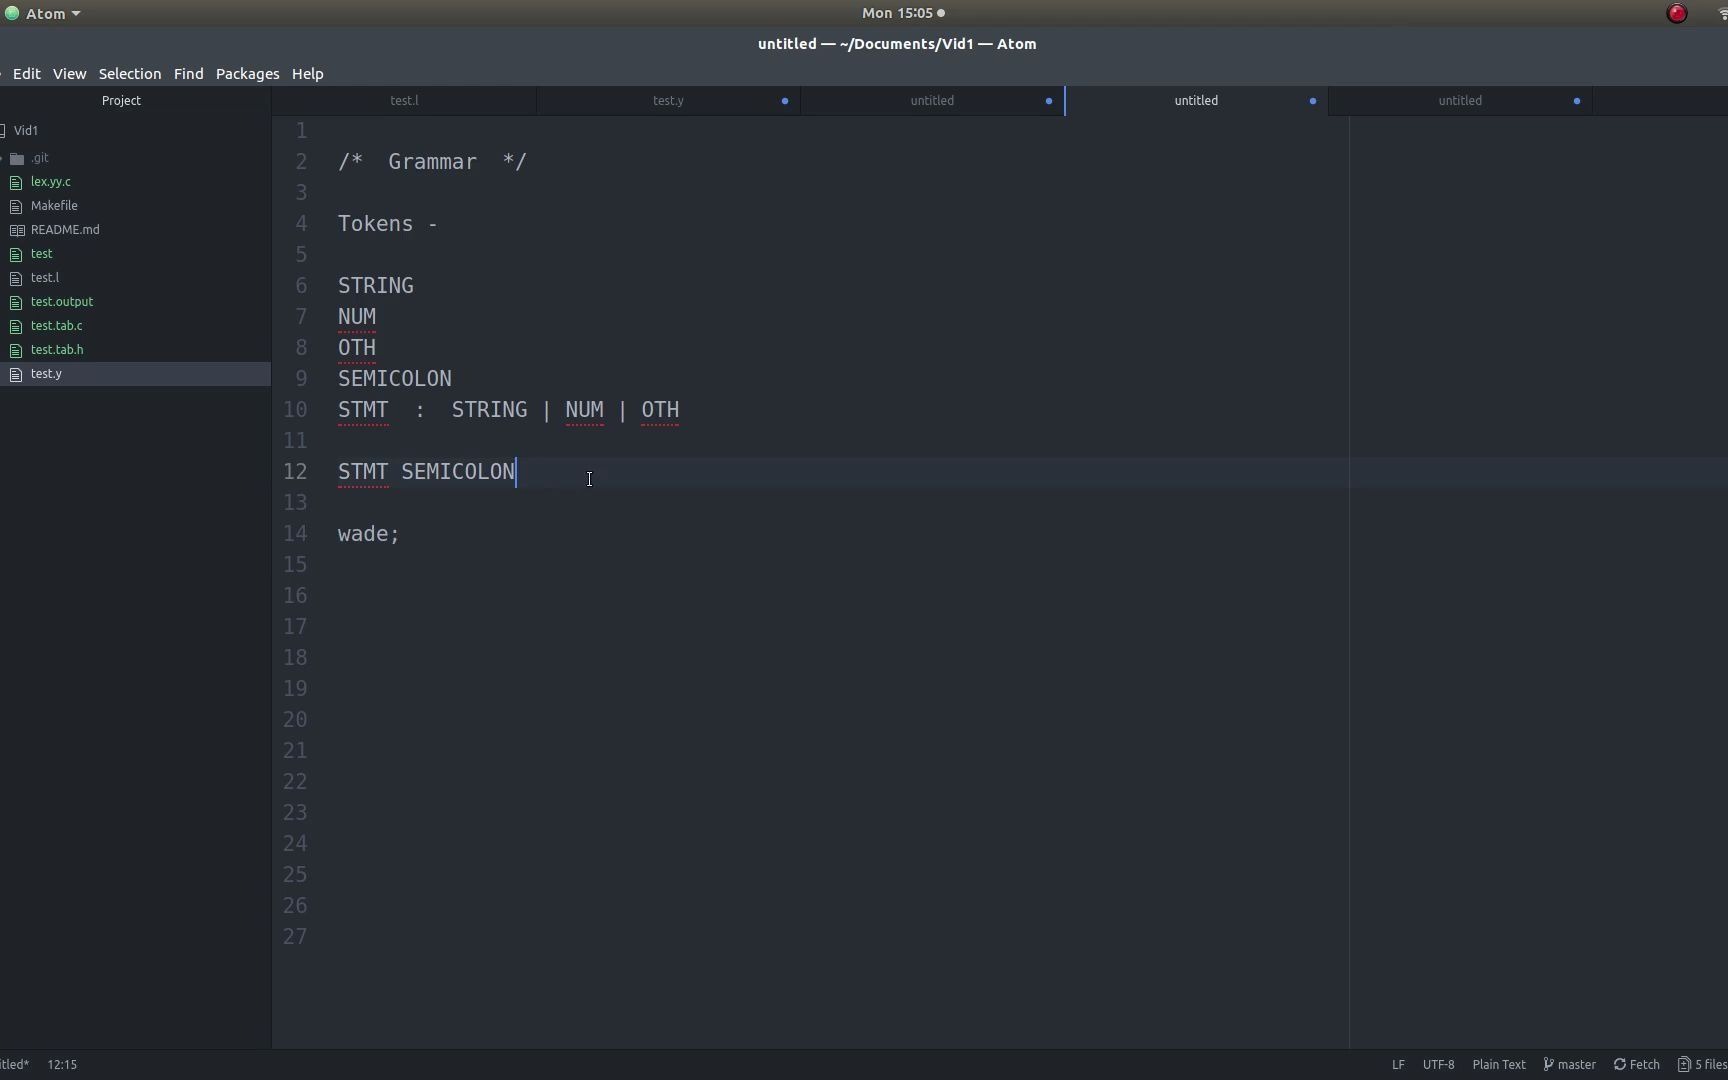Click the Makefile file icon
Screen dimensions: 1728x1080
(16, 206)
